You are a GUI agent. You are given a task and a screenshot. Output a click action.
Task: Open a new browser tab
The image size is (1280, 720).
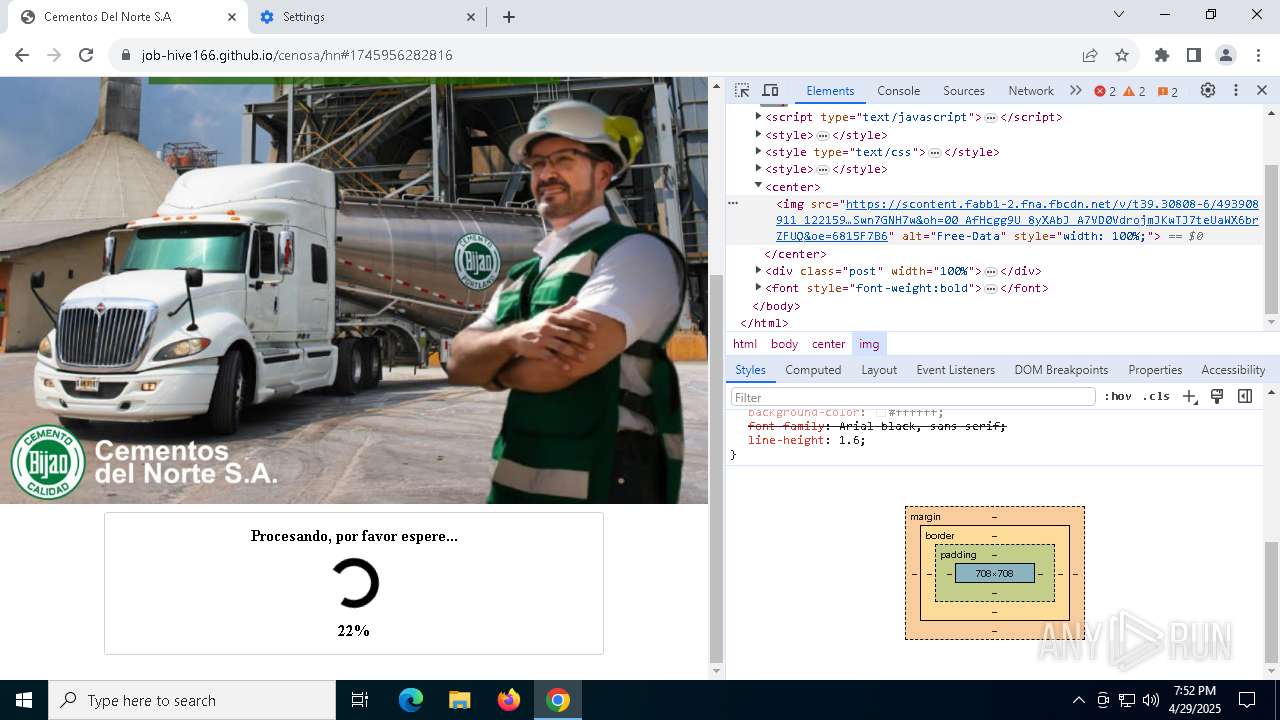tap(509, 17)
